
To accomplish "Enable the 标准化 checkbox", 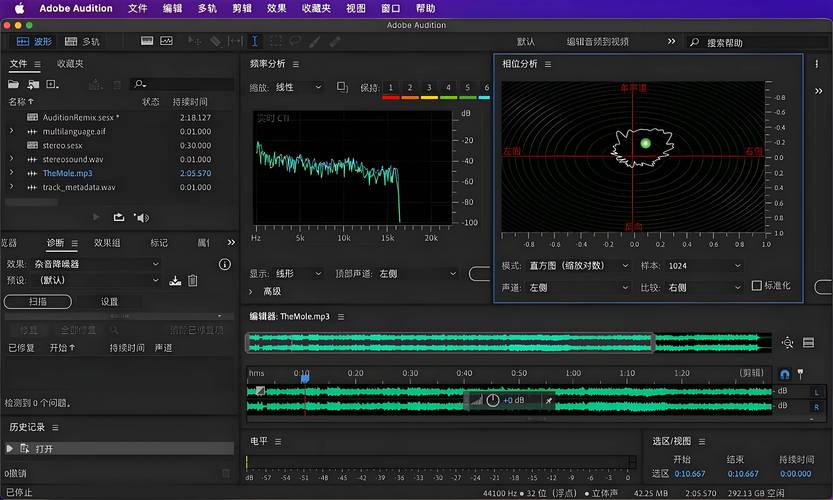I will coord(757,286).
